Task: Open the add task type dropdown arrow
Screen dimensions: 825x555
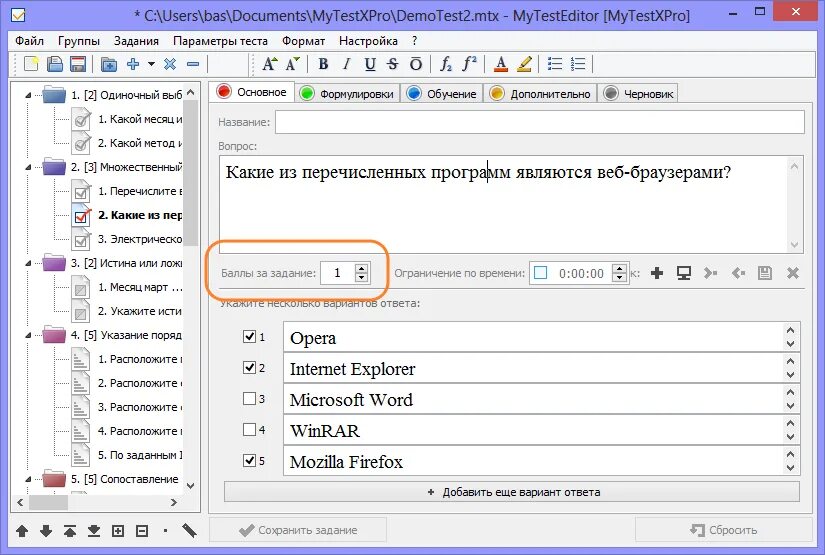Action: [152, 64]
